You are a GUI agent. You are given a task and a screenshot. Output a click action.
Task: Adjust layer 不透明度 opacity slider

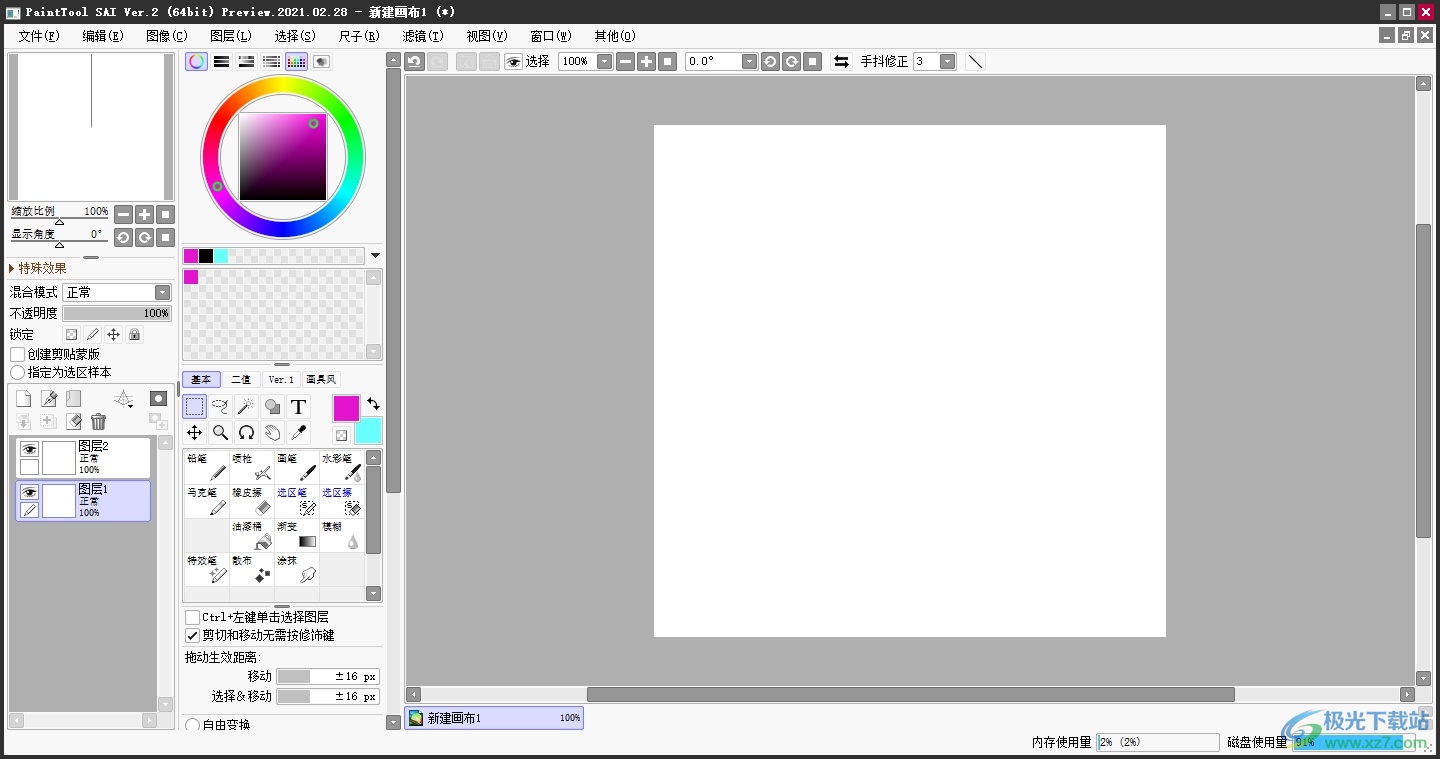(117, 313)
